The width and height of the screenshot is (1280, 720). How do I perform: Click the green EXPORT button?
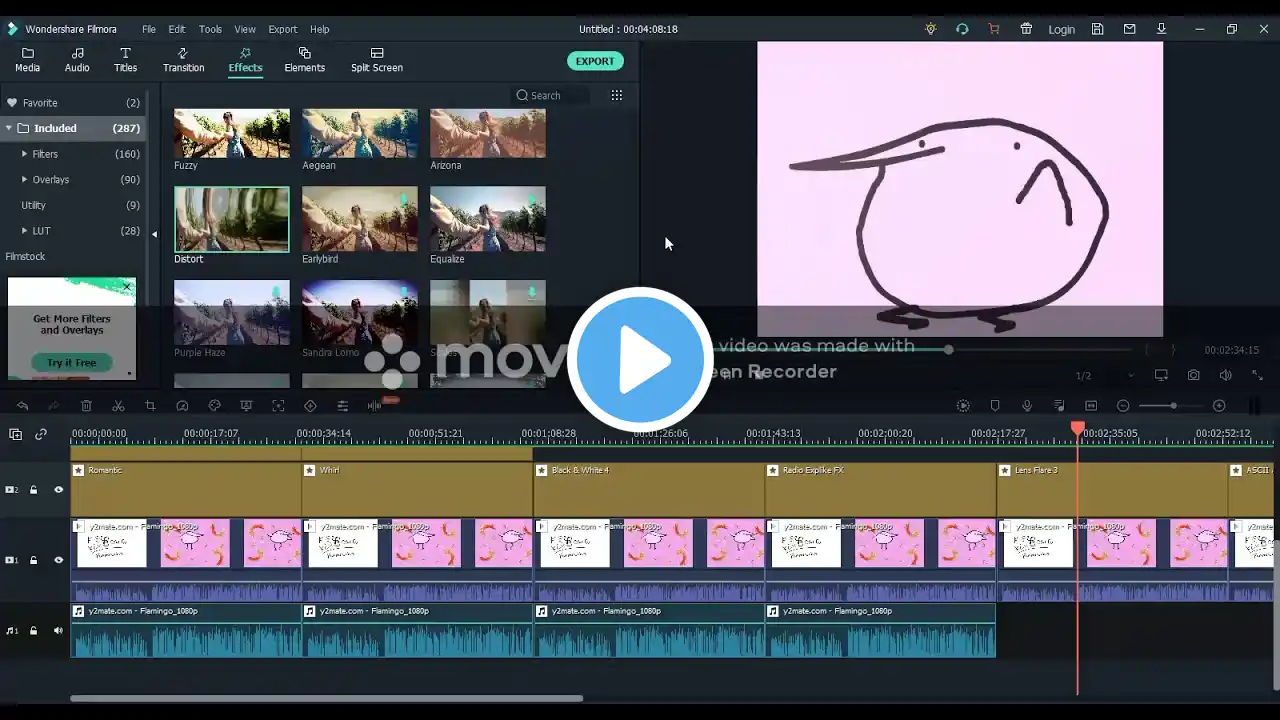pyautogui.click(x=595, y=61)
